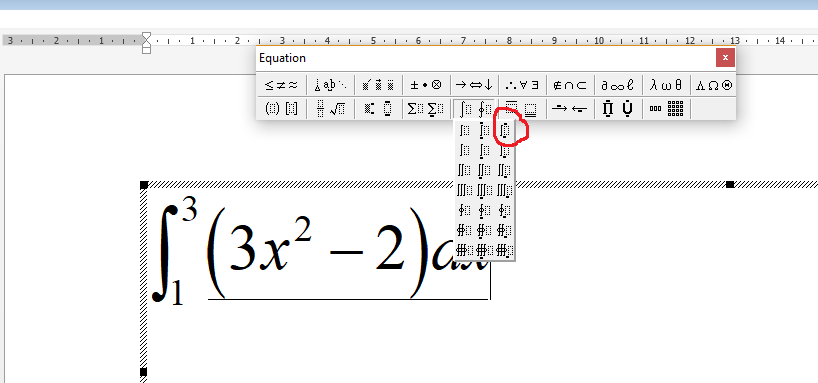This screenshot has width=818, height=383.
Task: Insert volume integral with underscript limit
Action: point(485,250)
